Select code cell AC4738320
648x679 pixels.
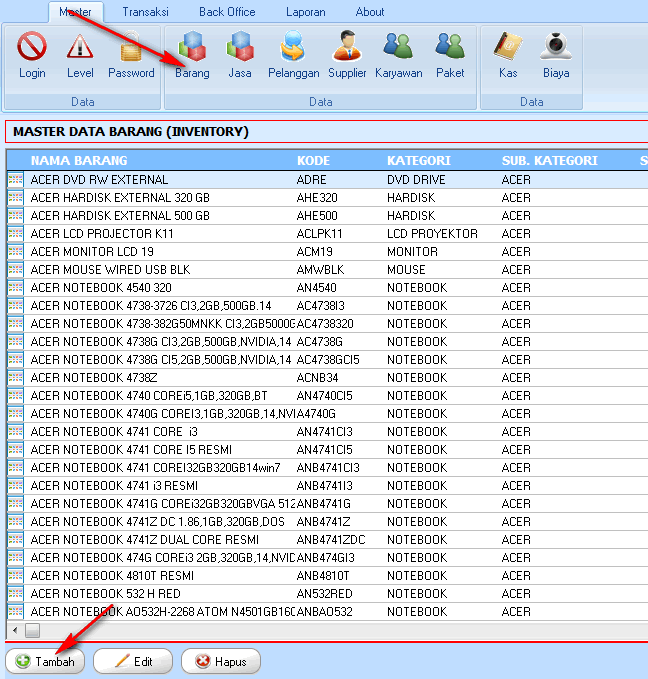coord(325,323)
